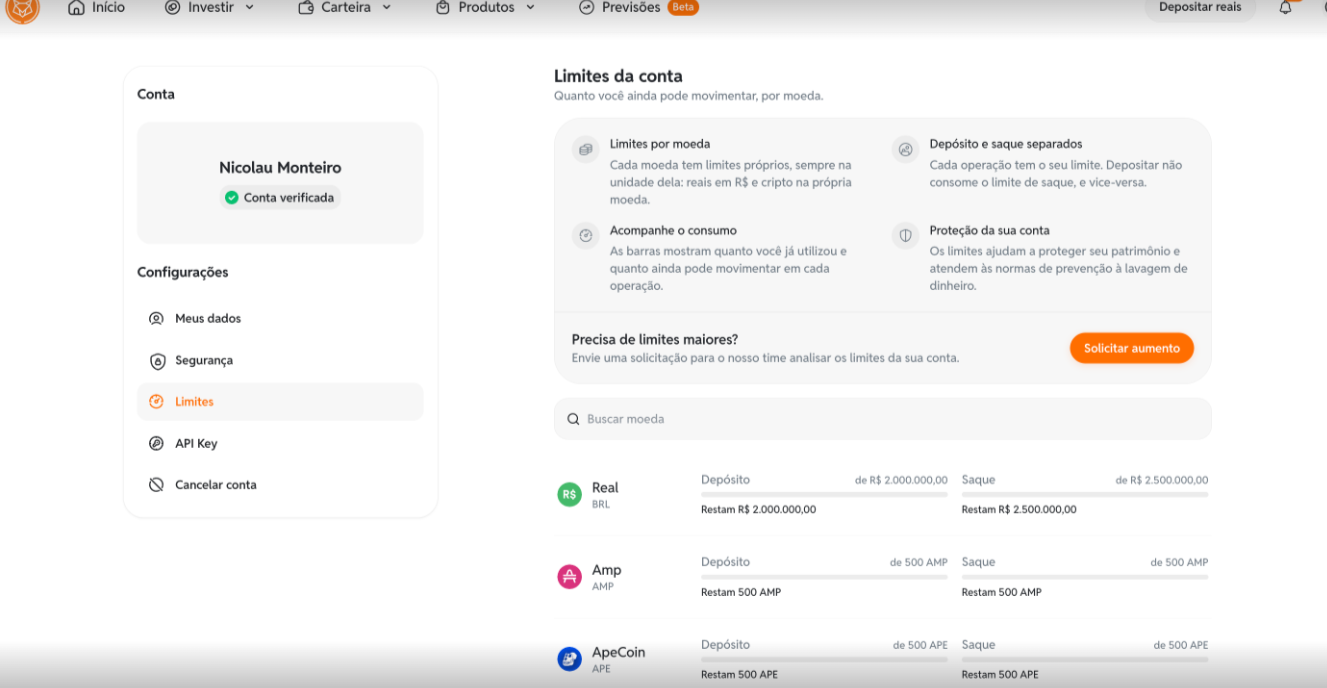Viewport: 1327px width, 688px height.
Task: Go to Início in top navigation
Action: click(108, 7)
